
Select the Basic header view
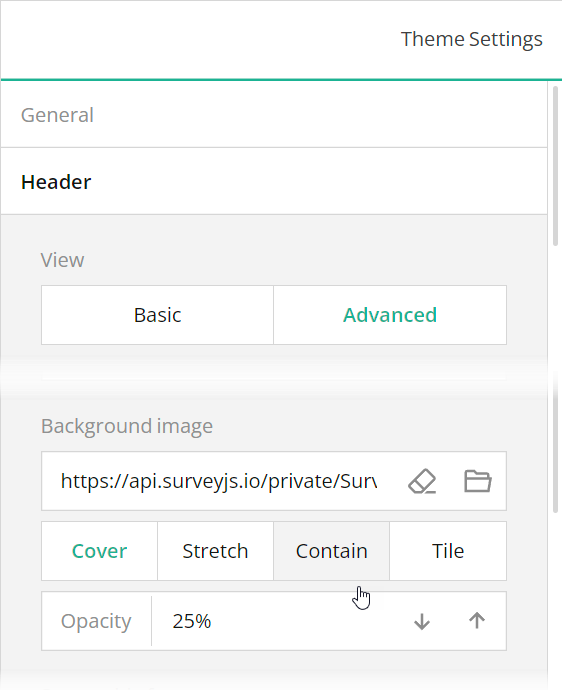tap(158, 315)
